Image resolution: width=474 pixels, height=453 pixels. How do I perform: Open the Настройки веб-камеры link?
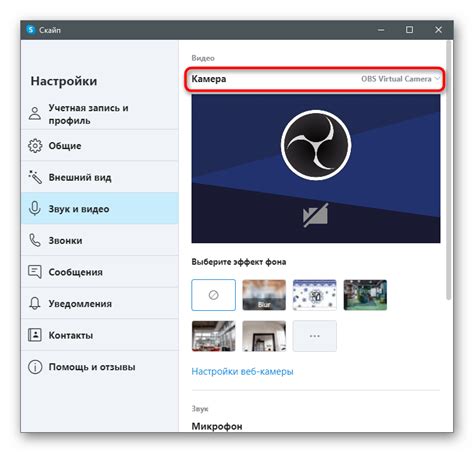[x=242, y=371]
